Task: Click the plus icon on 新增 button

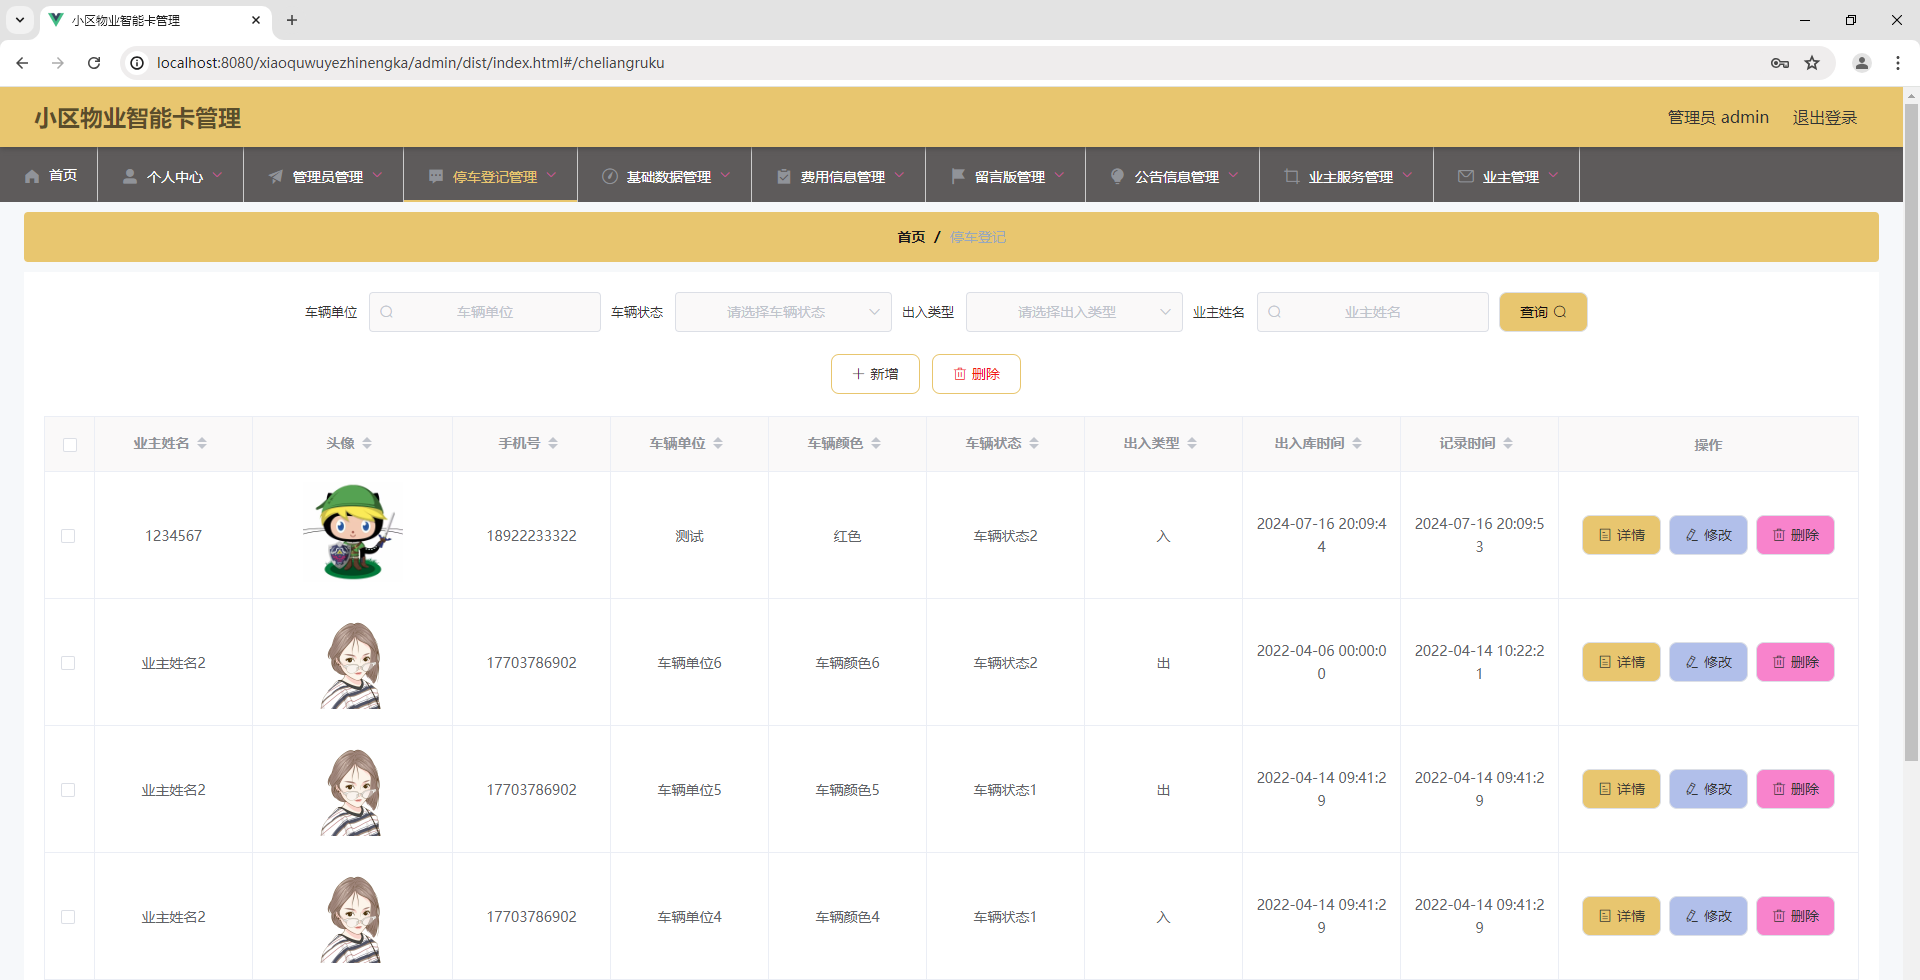Action: point(858,374)
